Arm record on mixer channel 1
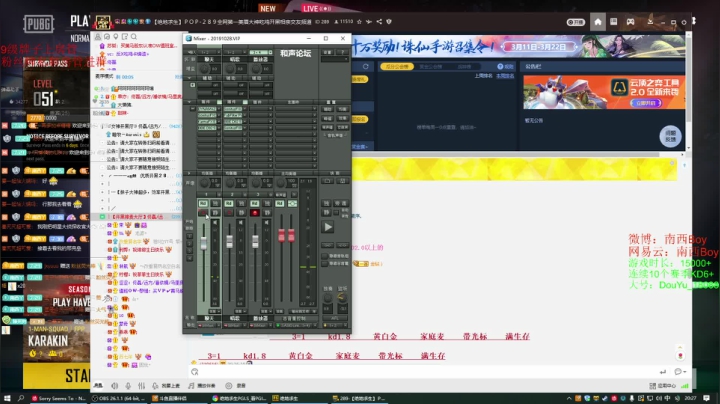Image resolution: width=720 pixels, height=404 pixels. pyautogui.click(x=203, y=213)
